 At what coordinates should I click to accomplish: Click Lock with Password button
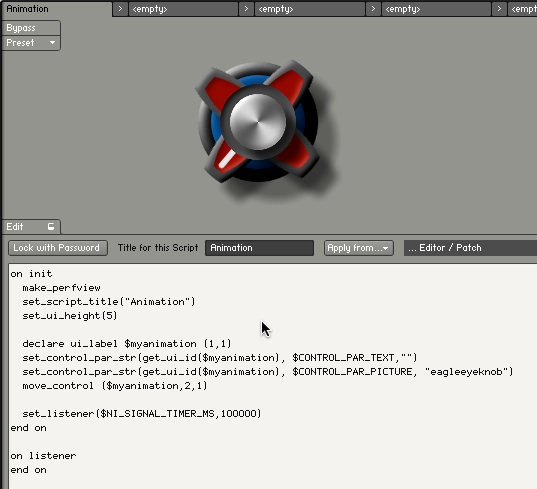coord(58,248)
